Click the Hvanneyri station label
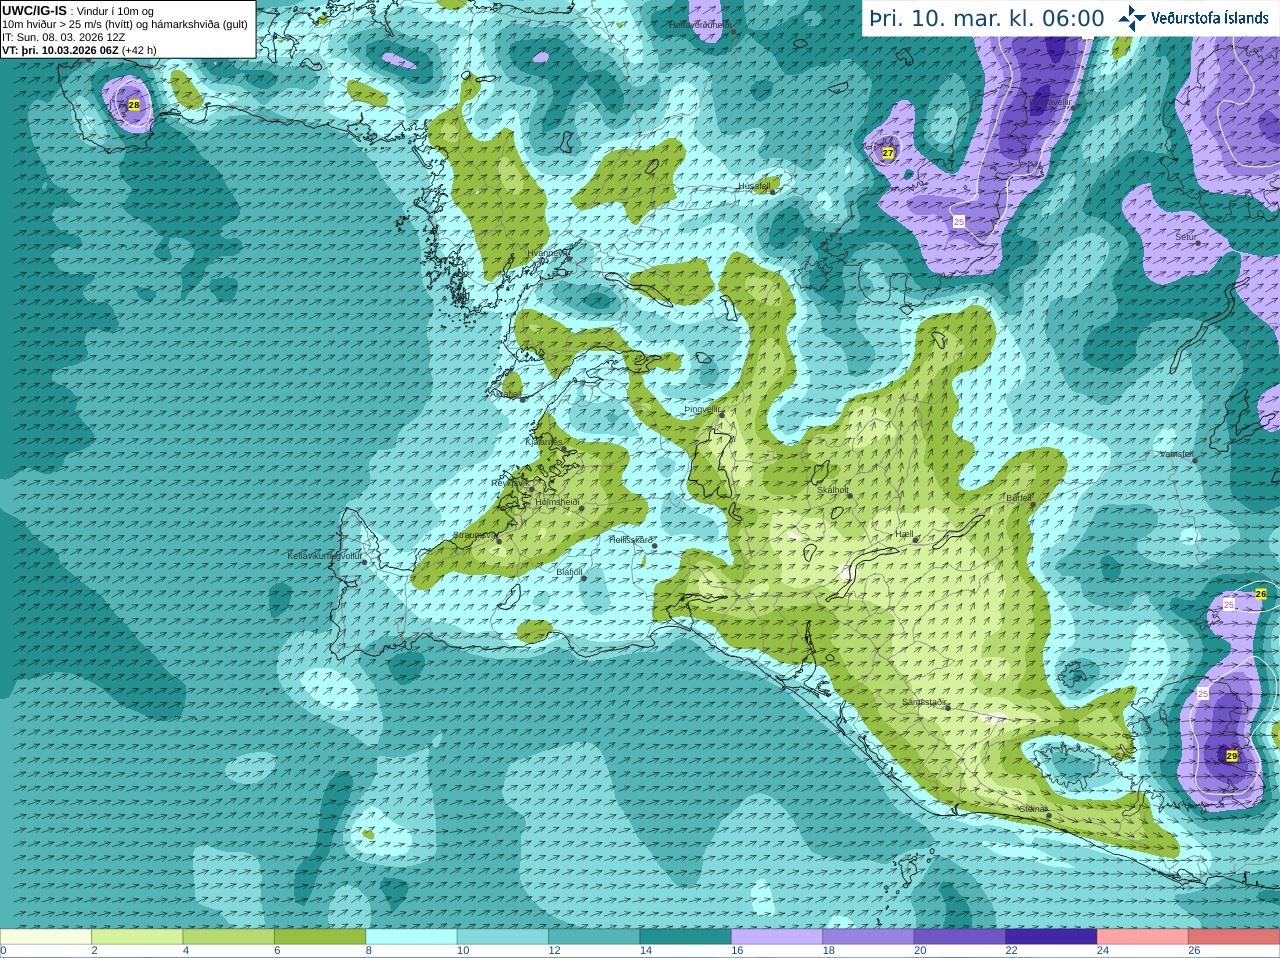 click(547, 253)
